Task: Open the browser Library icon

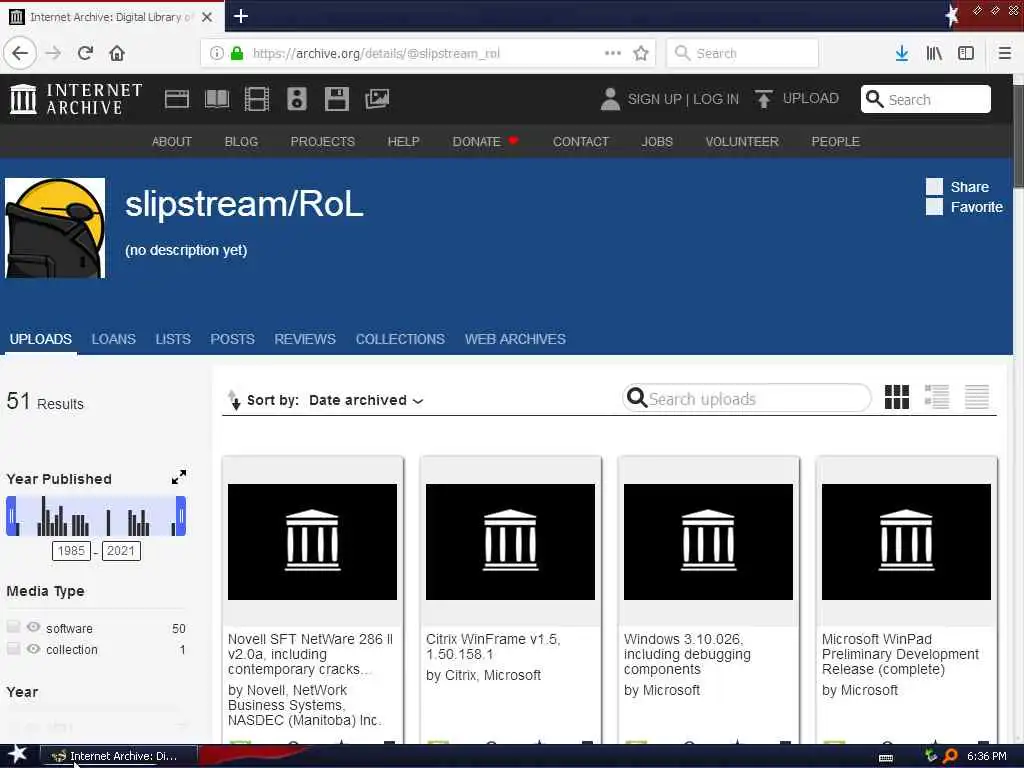Action: 934,53
